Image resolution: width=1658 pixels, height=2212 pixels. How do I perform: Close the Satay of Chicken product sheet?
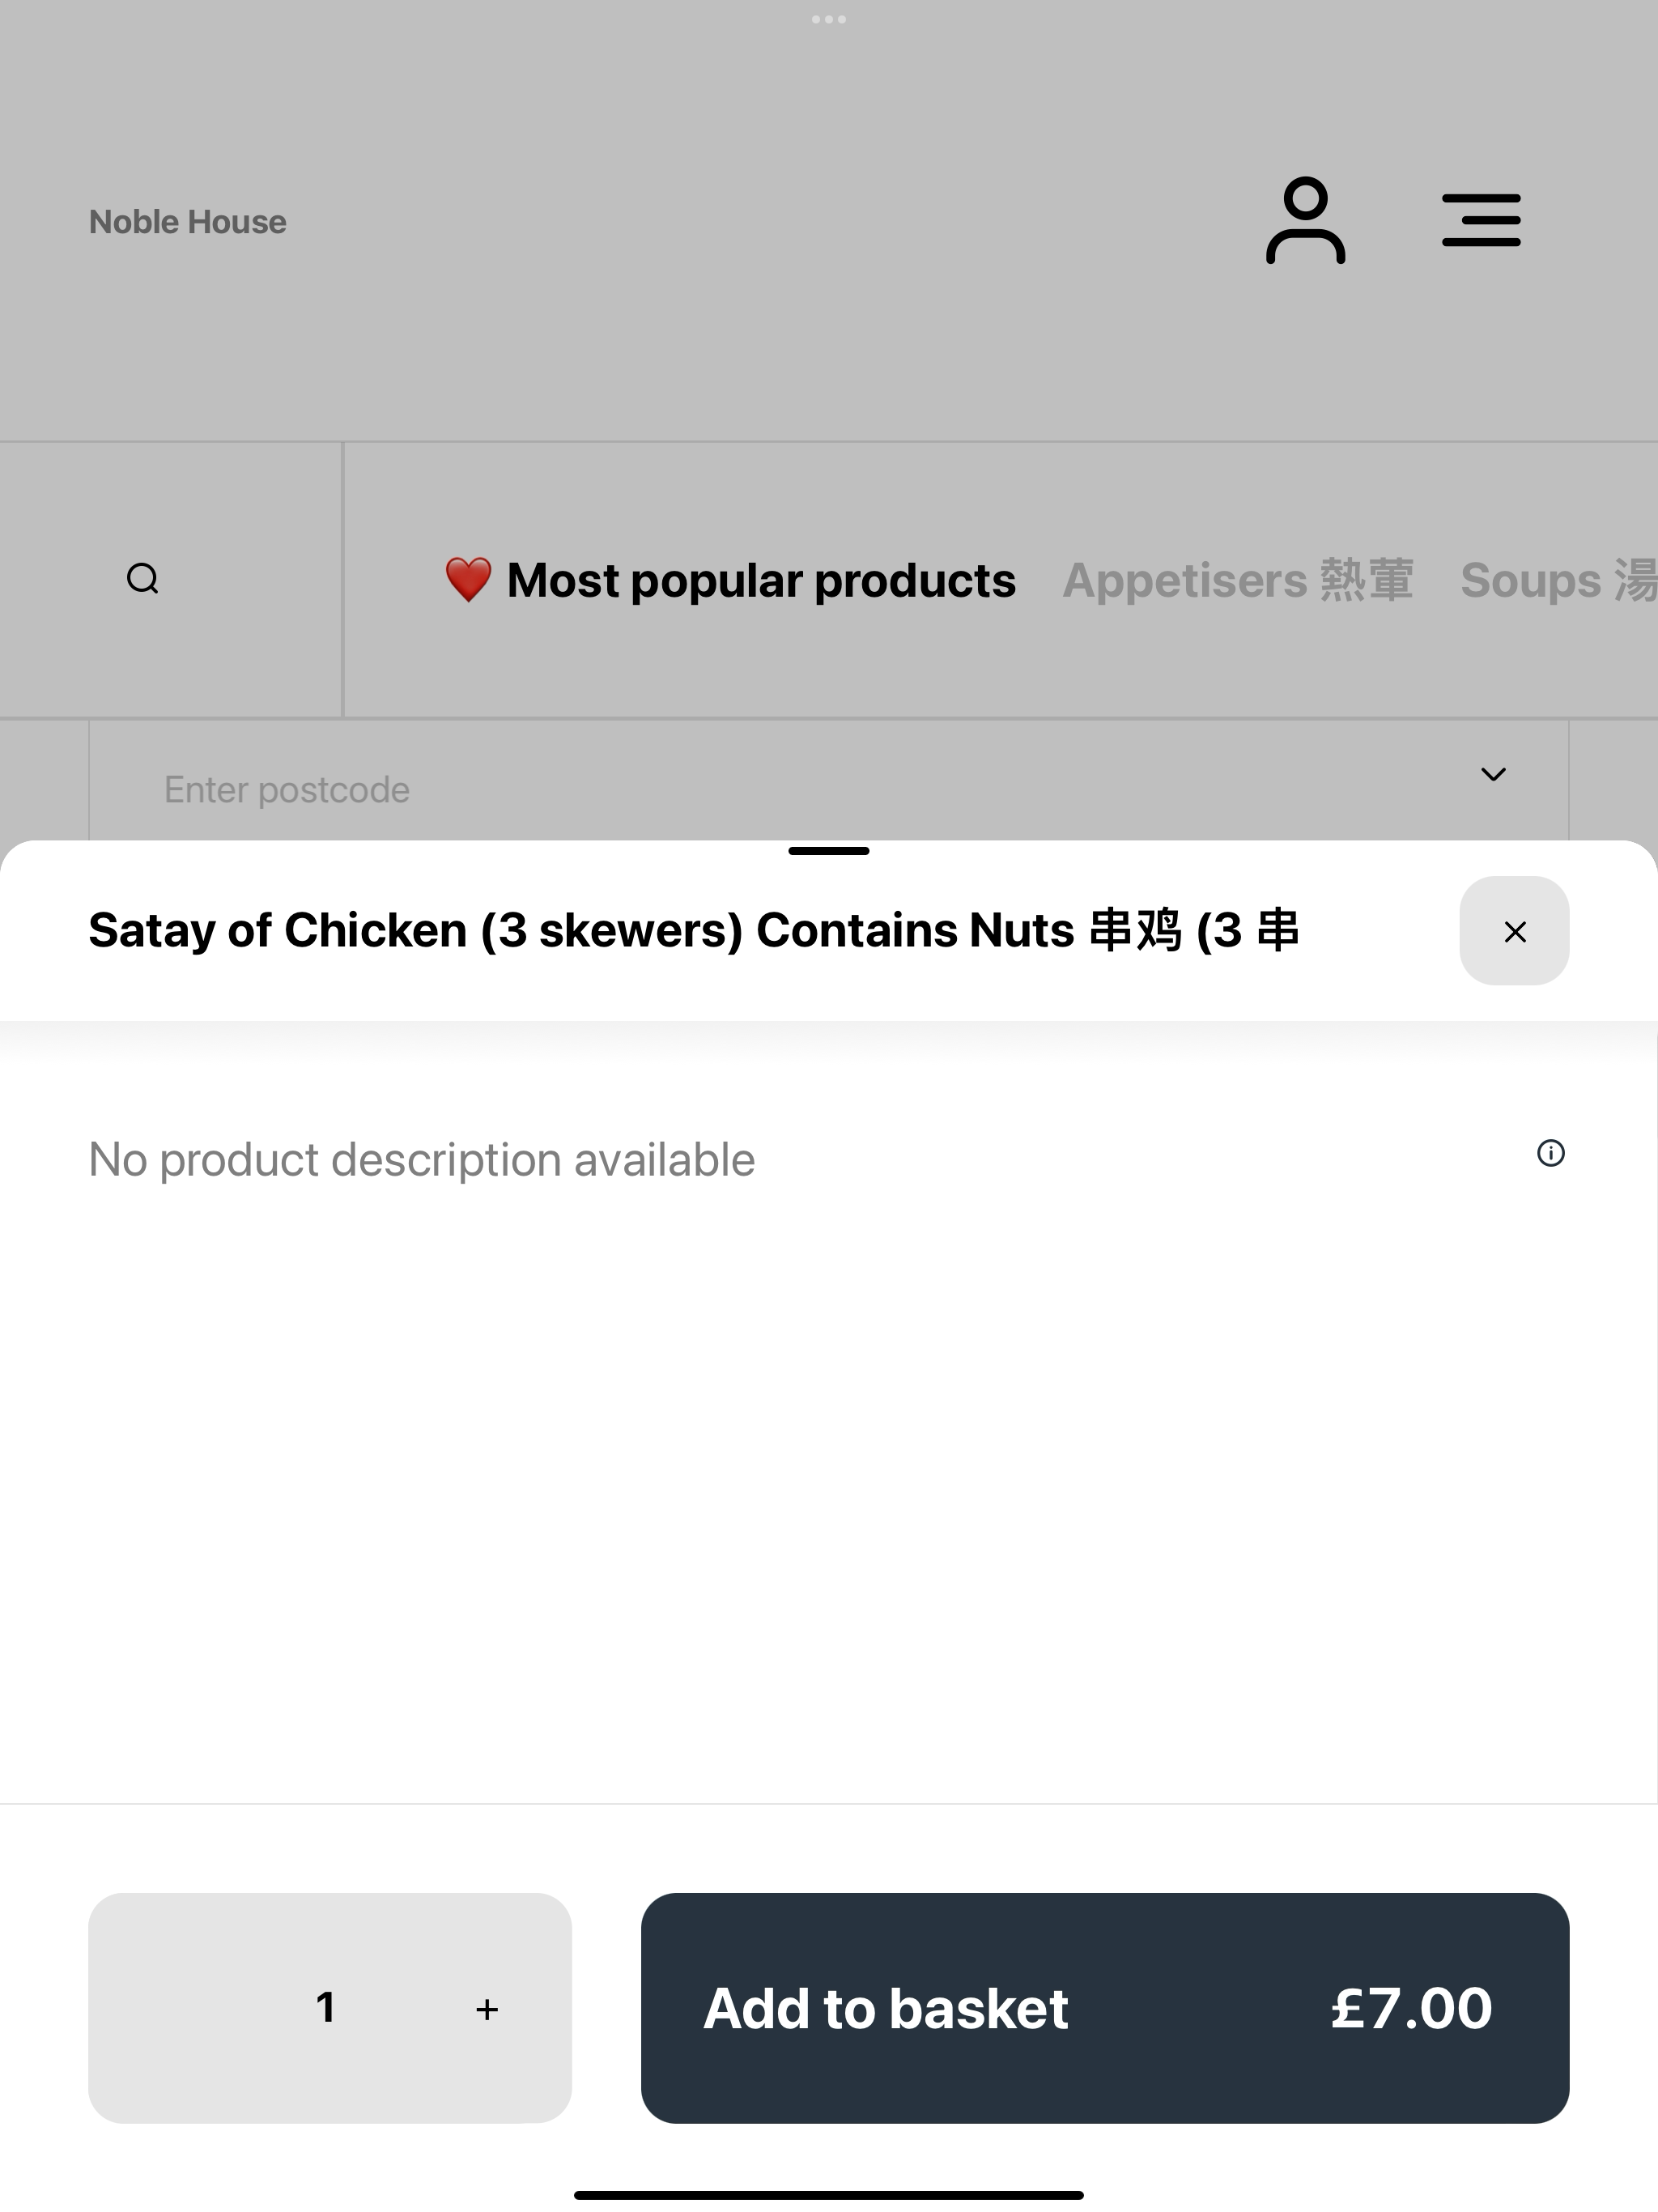(1514, 931)
